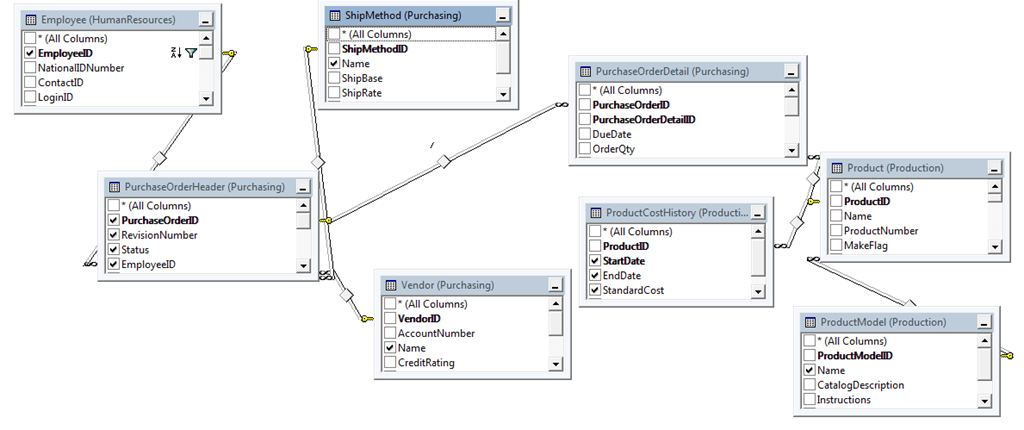1024x430 pixels.
Task: Uncheck Status in PurchaseOrderHeader
Action: (114, 250)
